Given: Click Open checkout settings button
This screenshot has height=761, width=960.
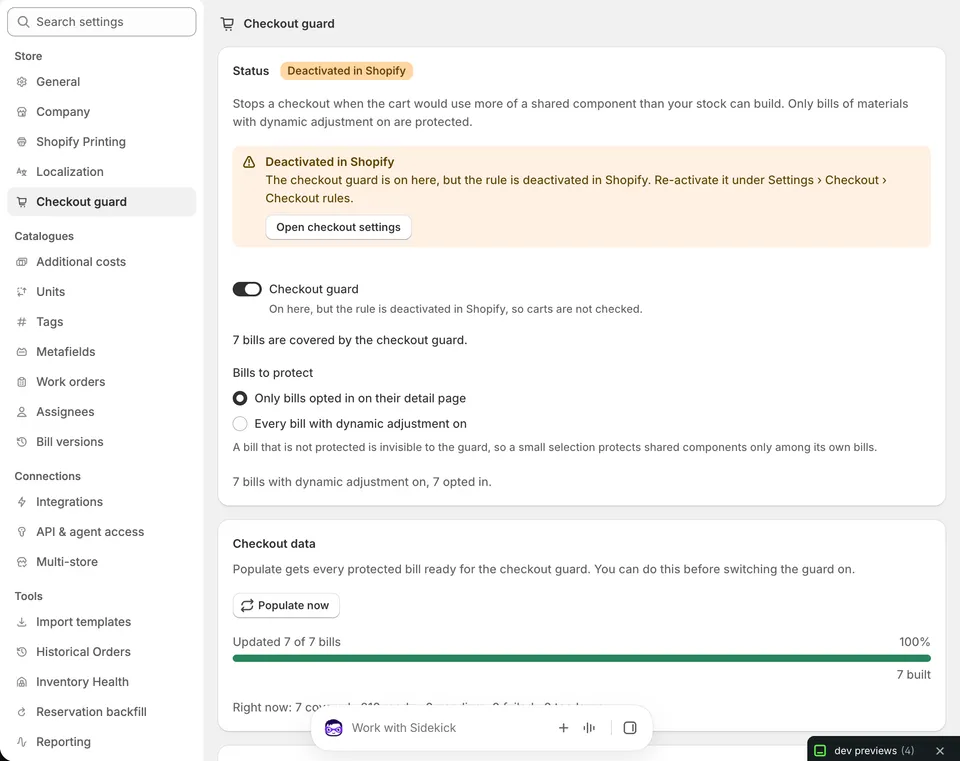Looking at the screenshot, I should point(338,227).
